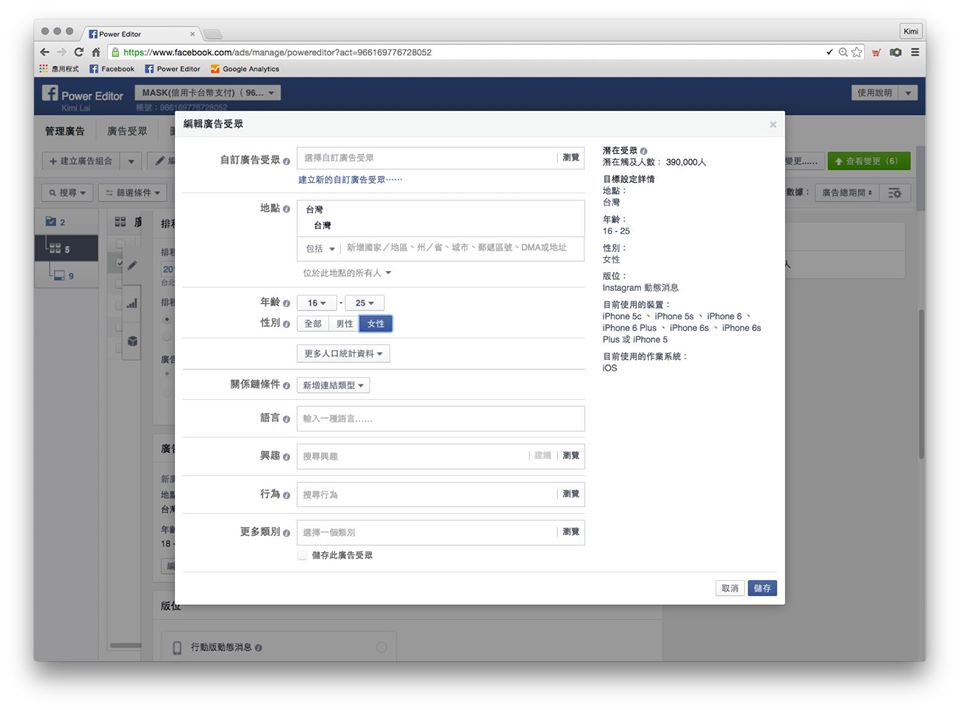Click 建立新的自訂廣告受眾 link

point(350,180)
